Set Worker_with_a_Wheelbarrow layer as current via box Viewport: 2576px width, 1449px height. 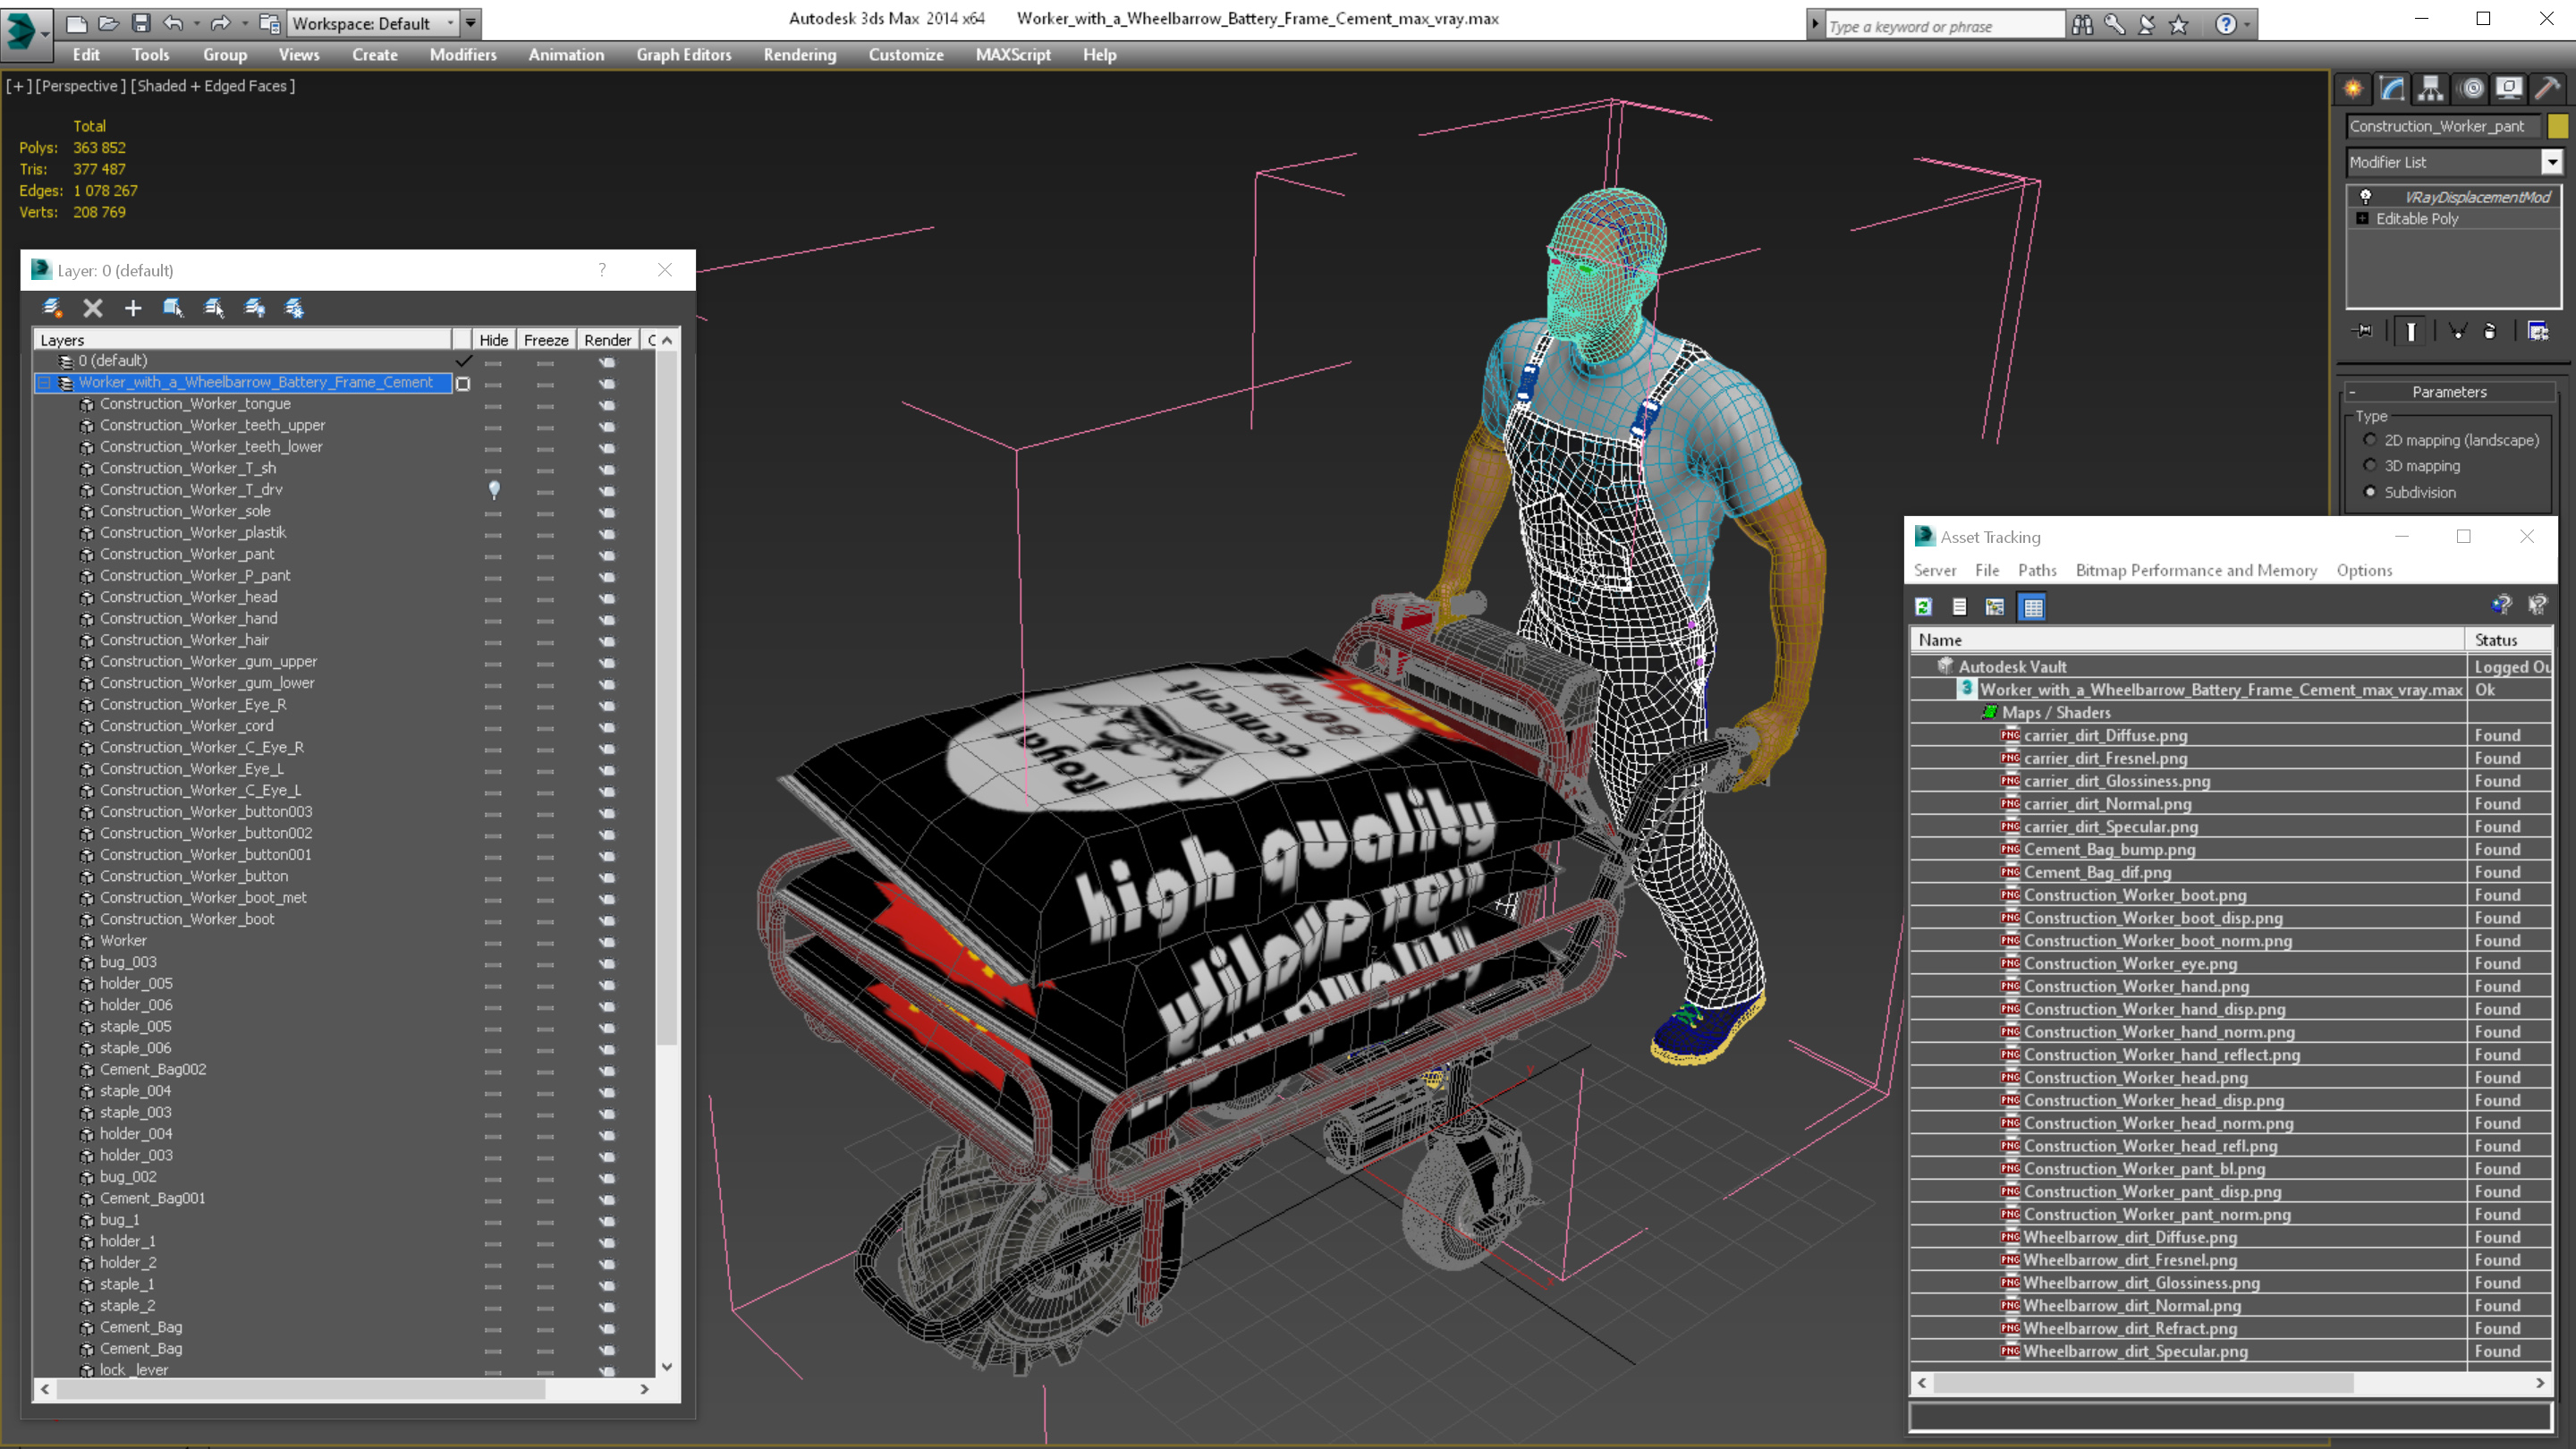(463, 384)
